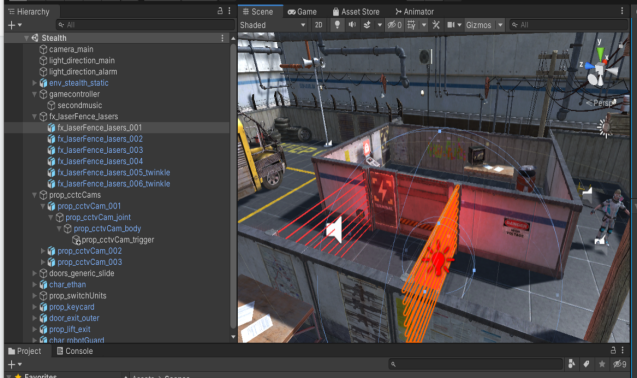Collapse prop_cctvCam_001 prefab
Screen dimensions: 637x378
(x=43, y=206)
